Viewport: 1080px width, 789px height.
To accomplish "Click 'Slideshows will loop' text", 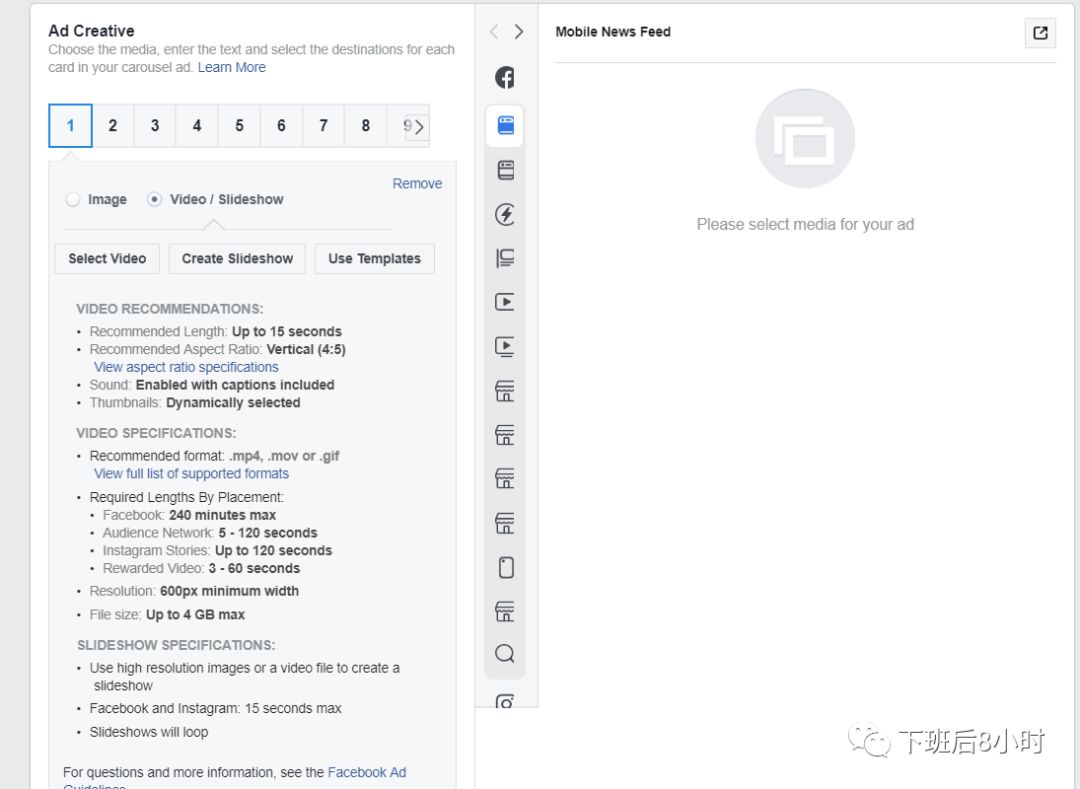I will (149, 732).
